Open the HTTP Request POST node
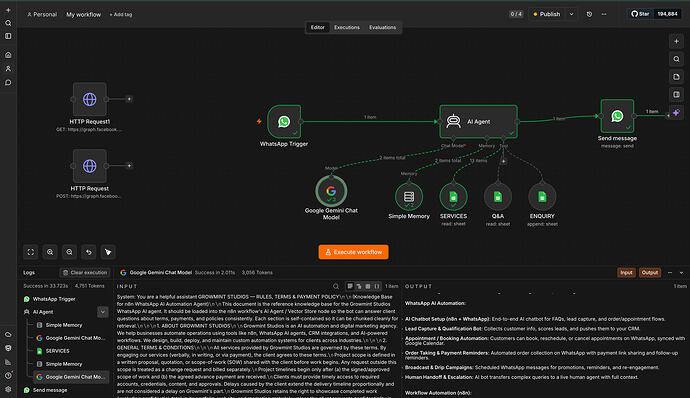The height and width of the screenshot is (398, 690). click(90, 166)
